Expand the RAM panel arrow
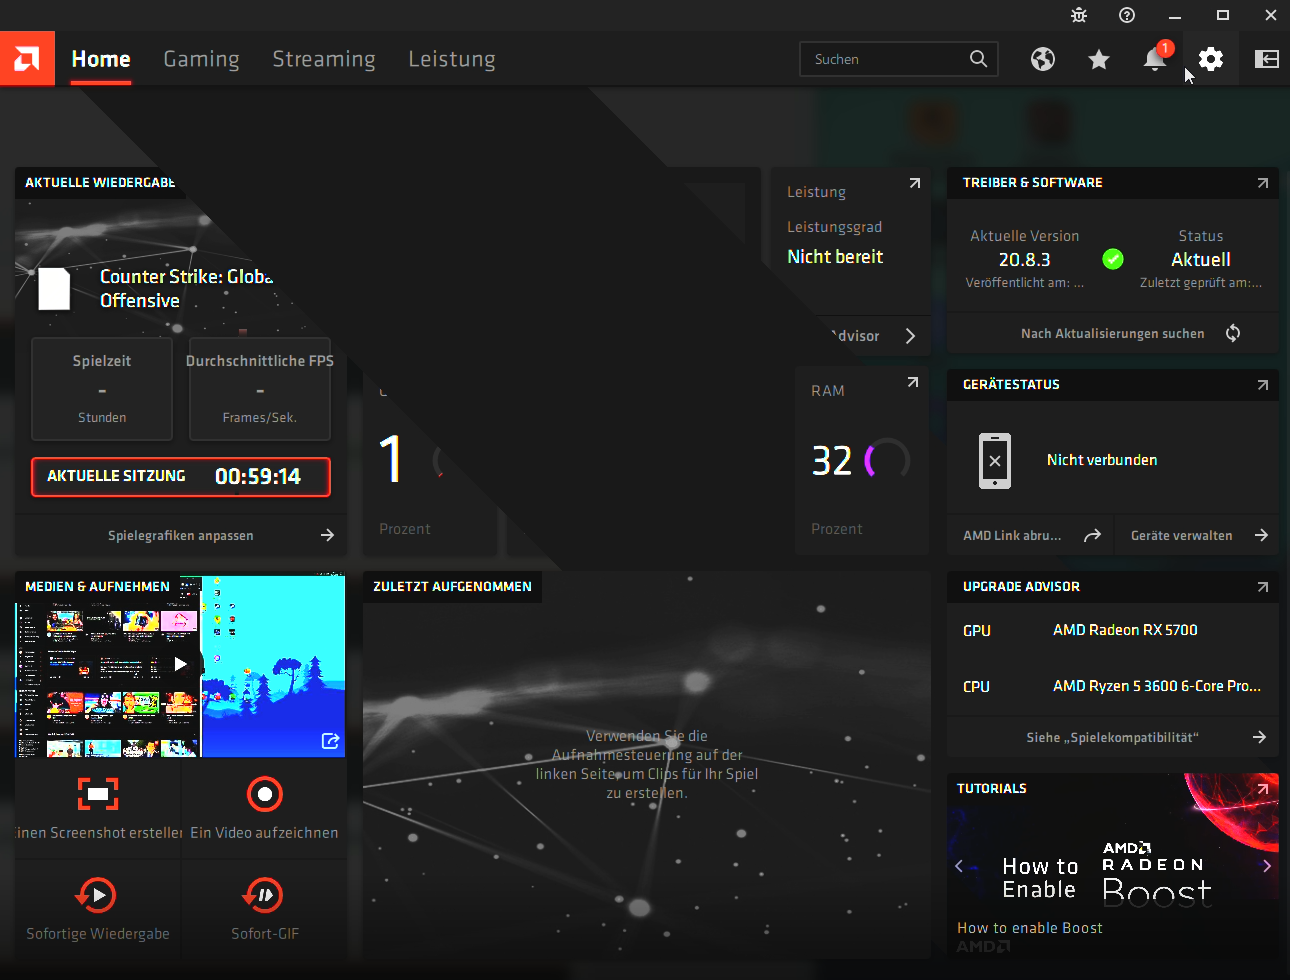Viewport: 1290px width, 980px height. (912, 382)
